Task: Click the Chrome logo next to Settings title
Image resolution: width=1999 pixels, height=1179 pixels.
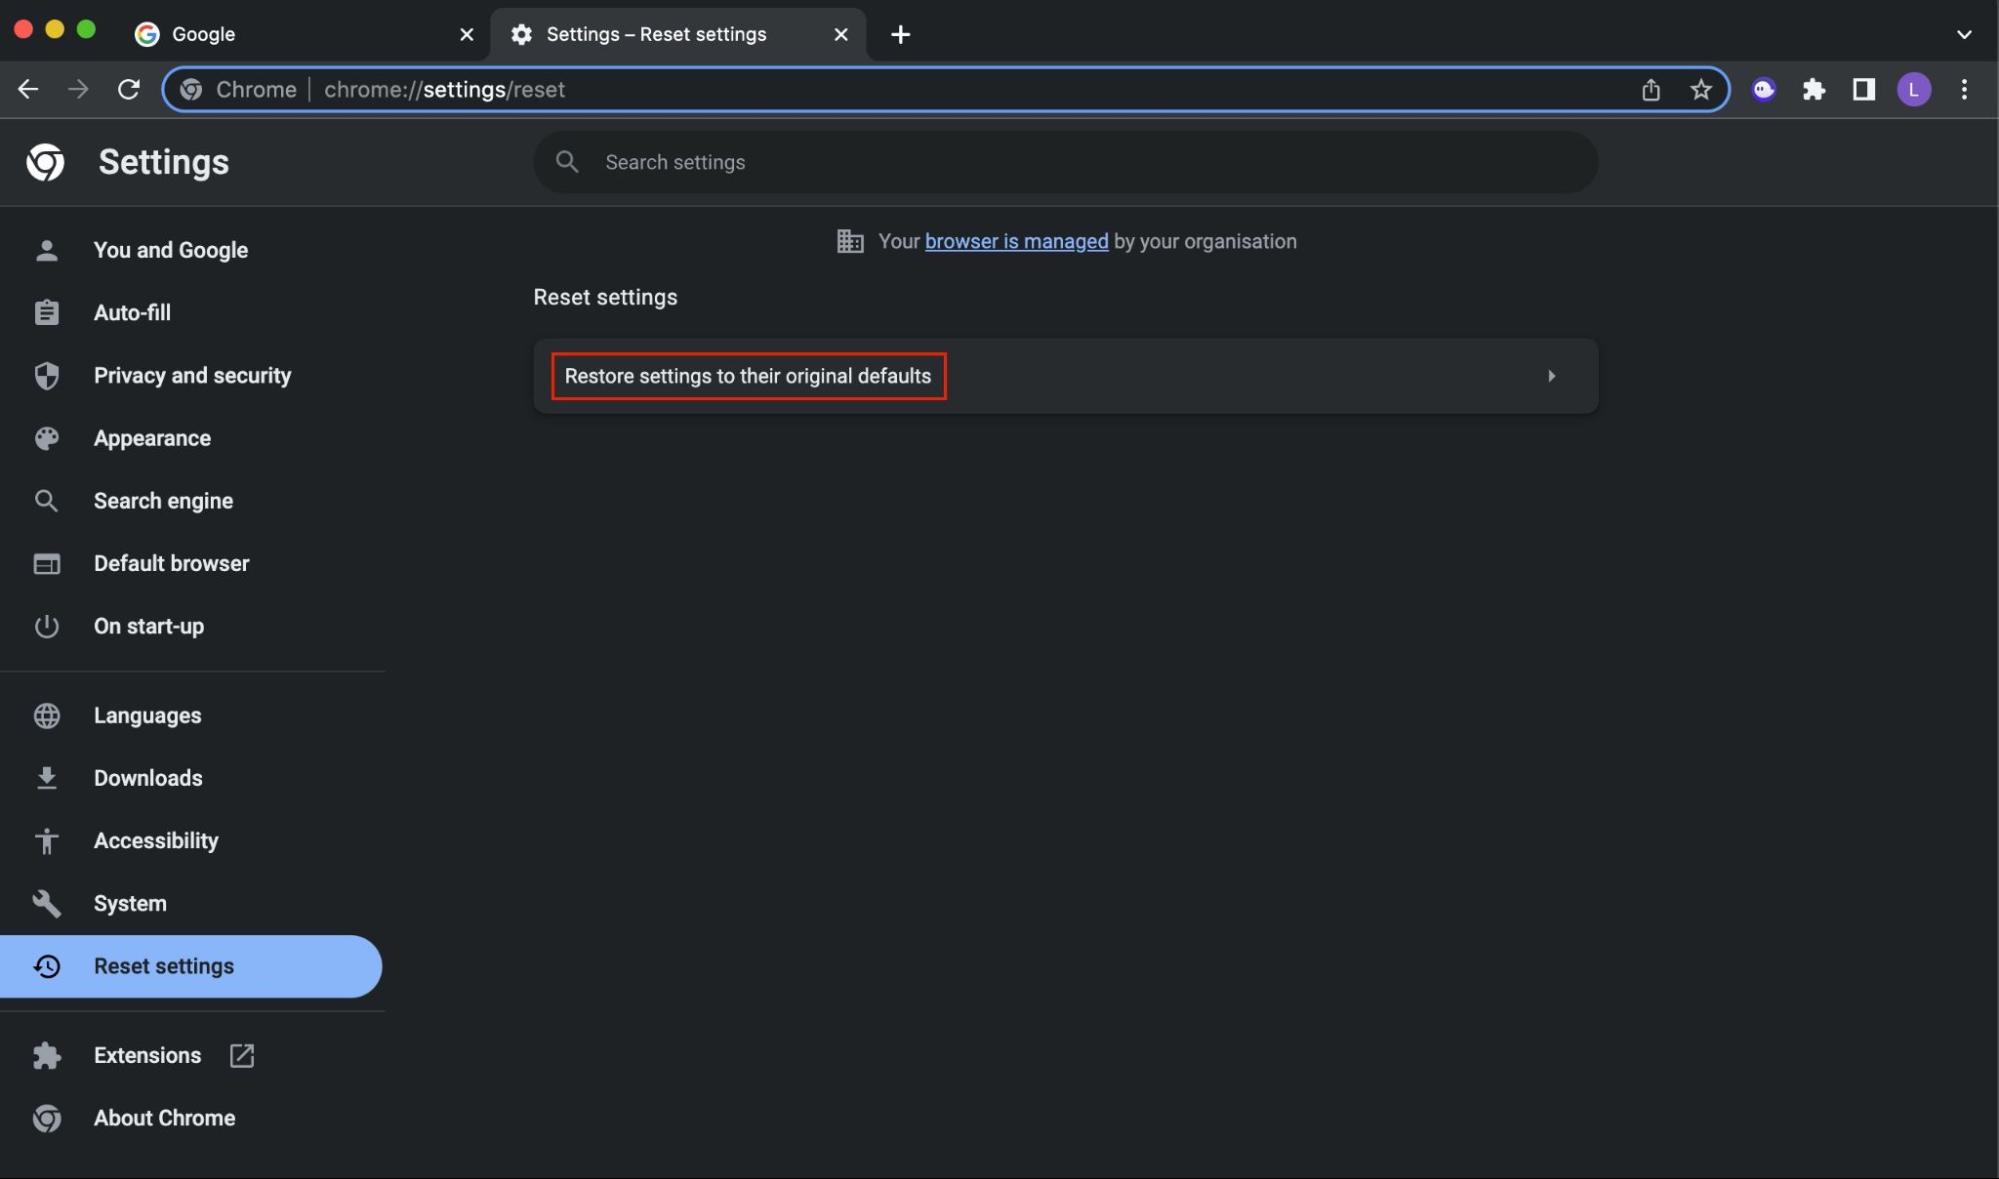Action: [45, 162]
